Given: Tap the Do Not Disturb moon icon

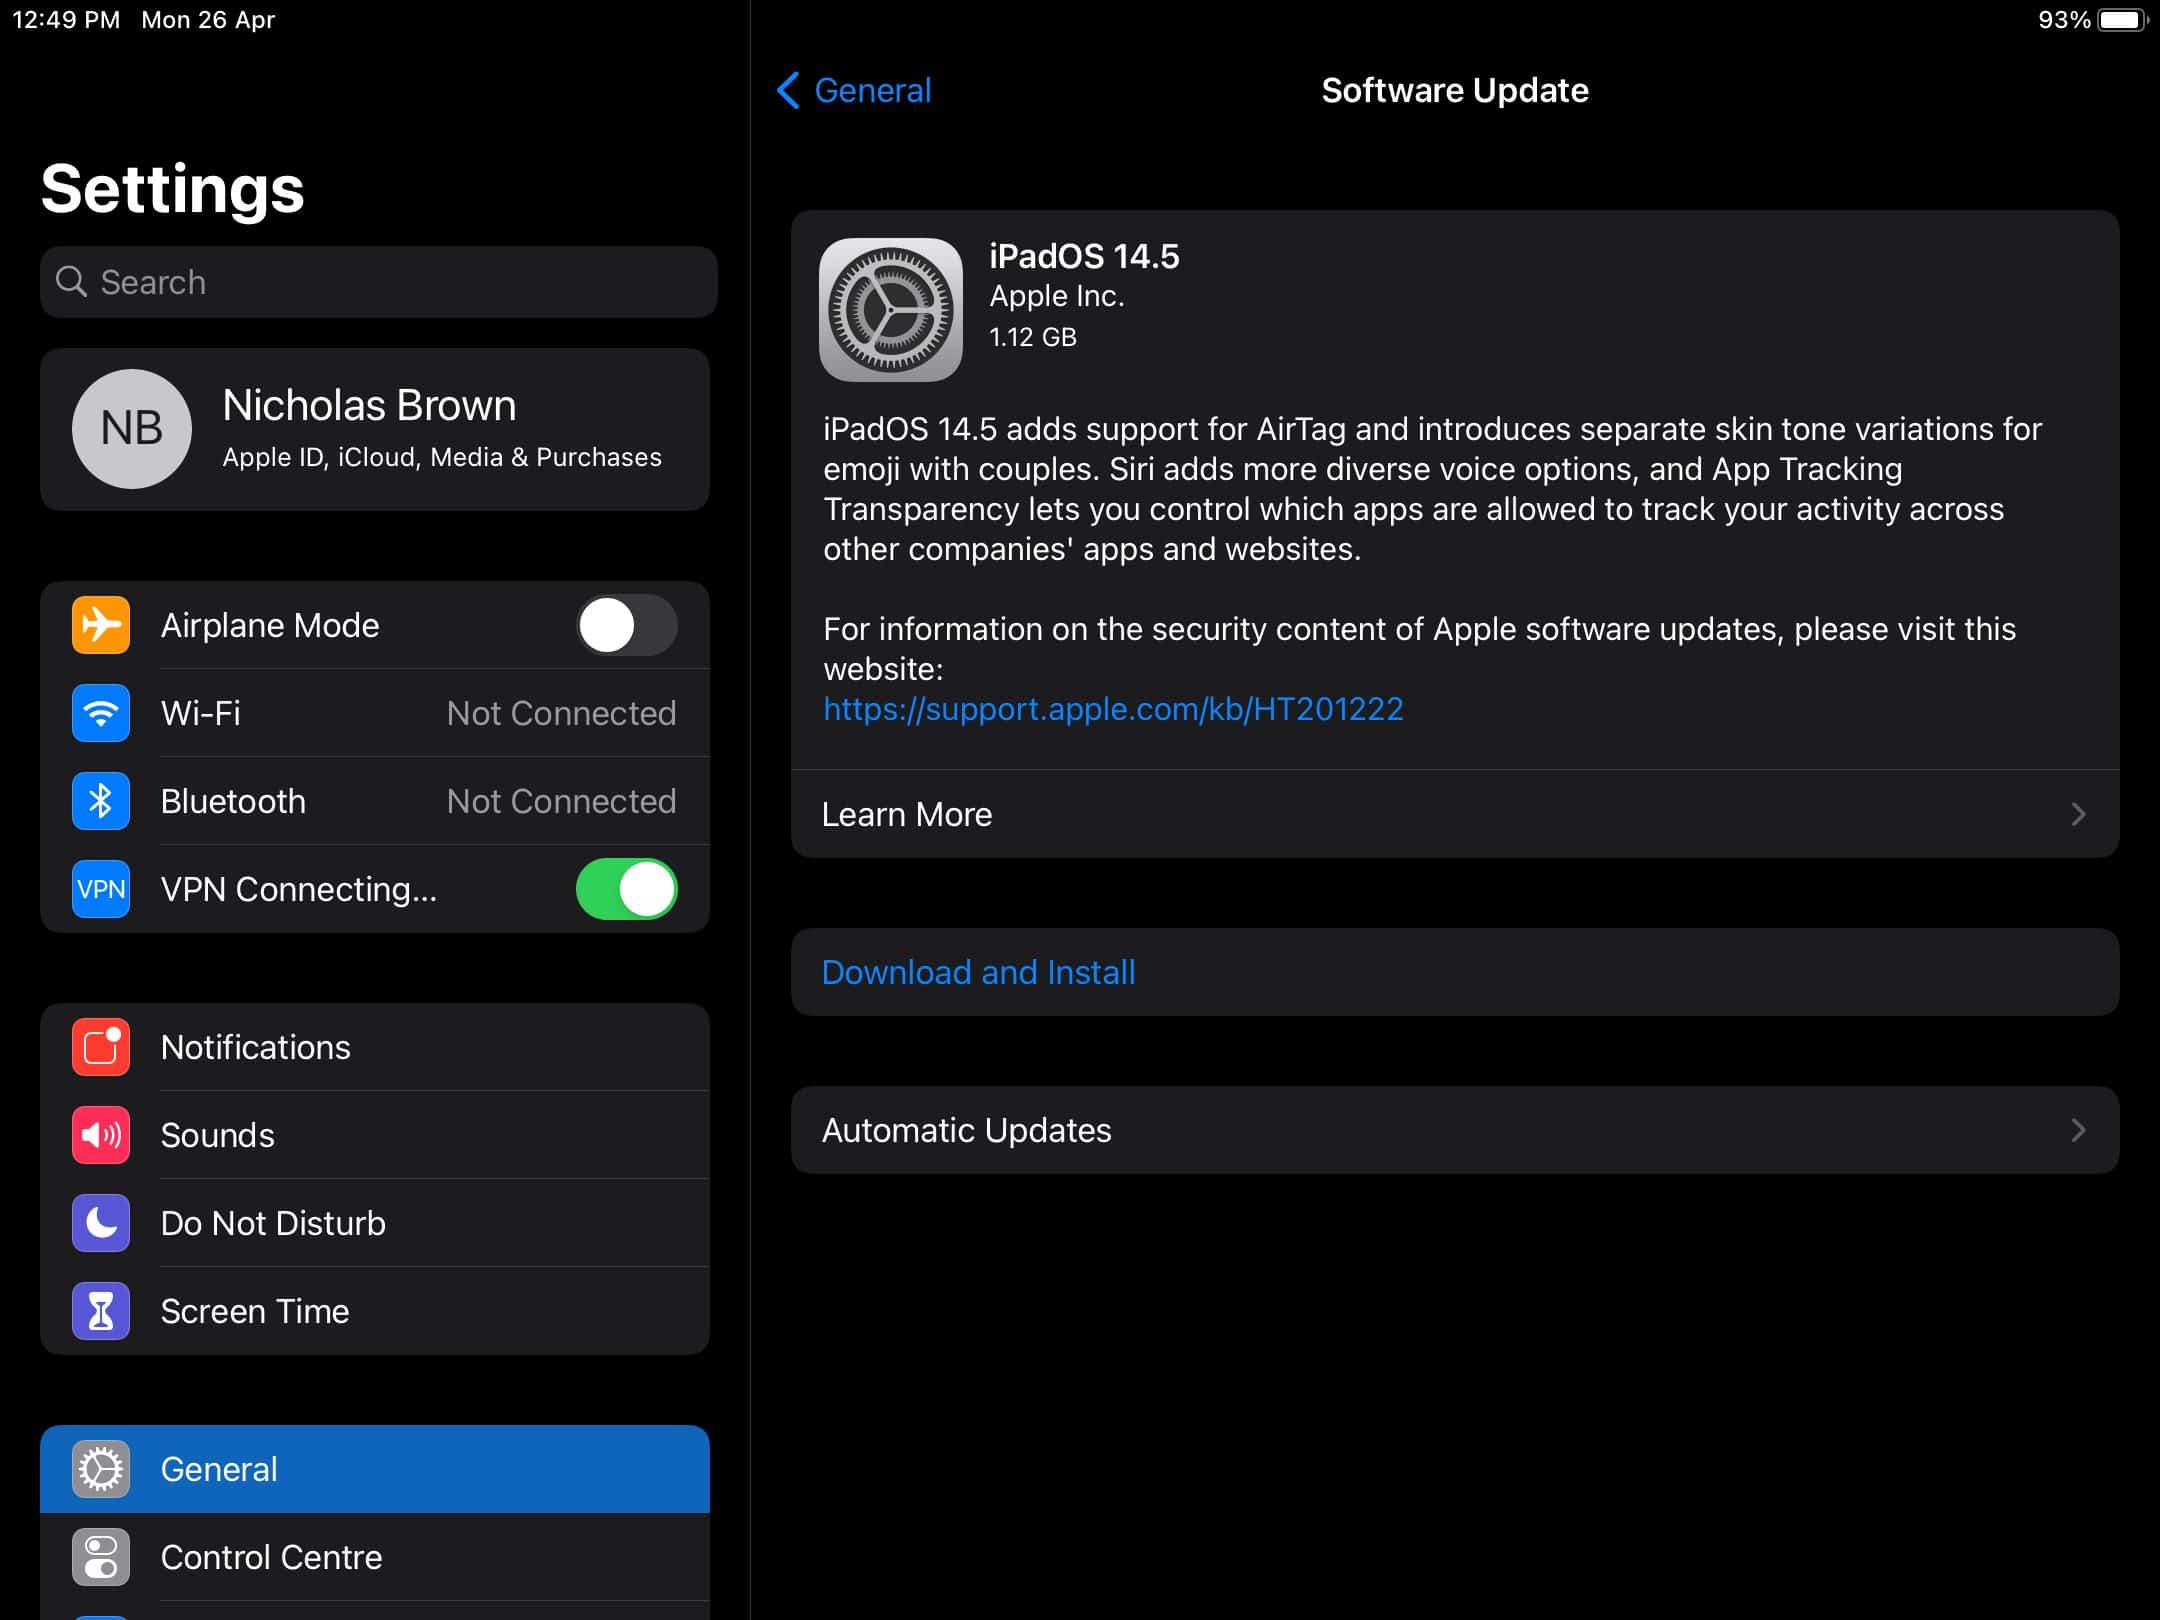Looking at the screenshot, I should (101, 1223).
